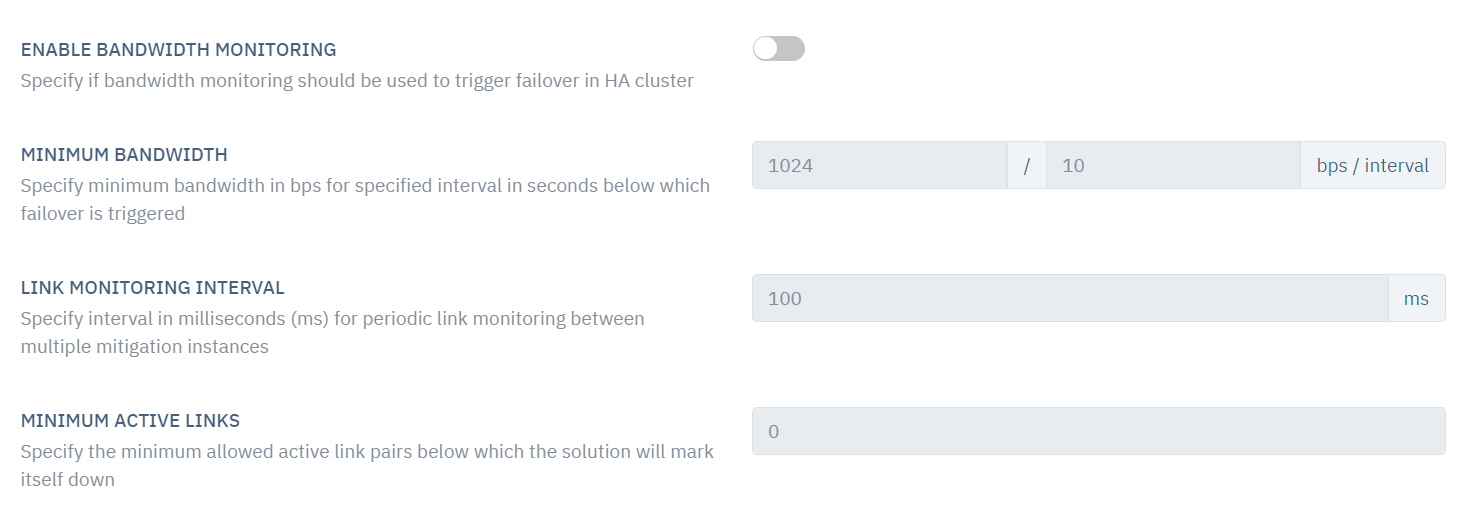Click the 'Minimum Active Links' heading
Image resolution: width=1471 pixels, height=517 pixels.
click(130, 420)
